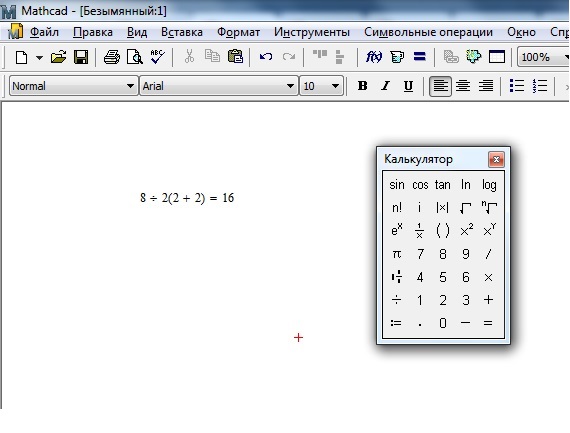This screenshot has height=433, width=570.
Task: Open the font size 10 dropdown
Action: pyautogui.click(x=335, y=86)
